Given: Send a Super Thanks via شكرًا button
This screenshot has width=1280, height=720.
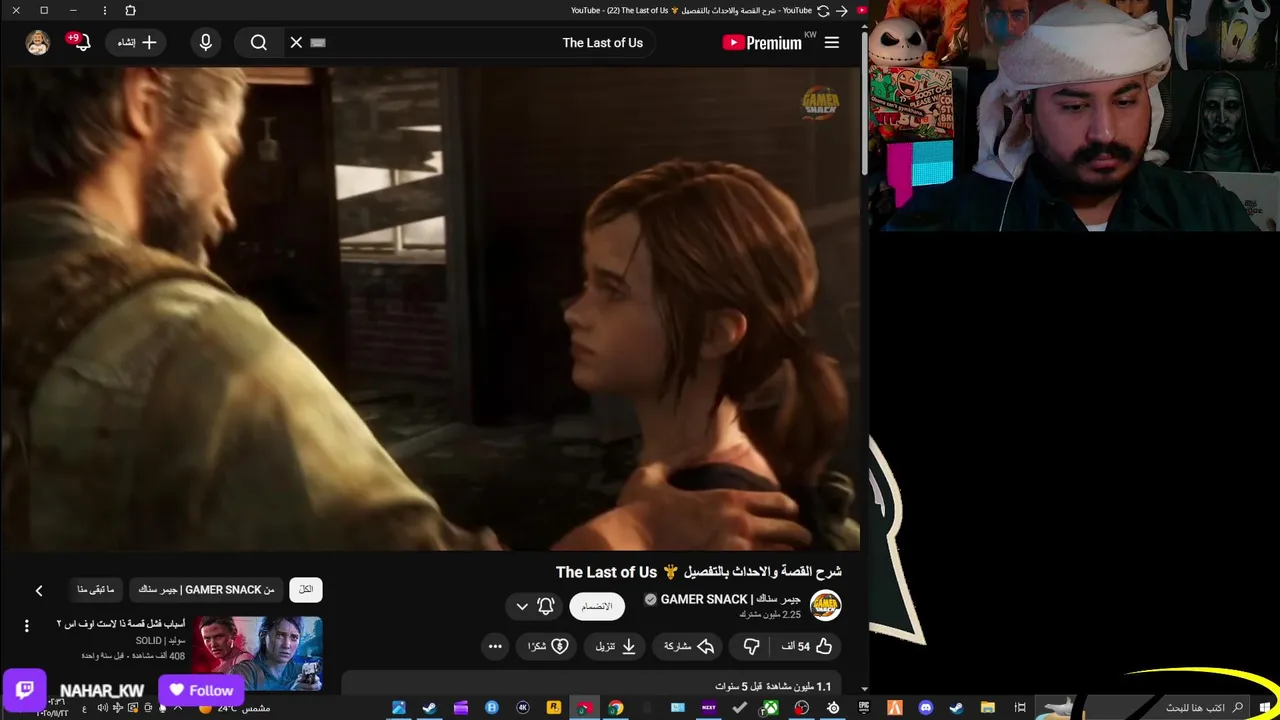Looking at the screenshot, I should [548, 646].
